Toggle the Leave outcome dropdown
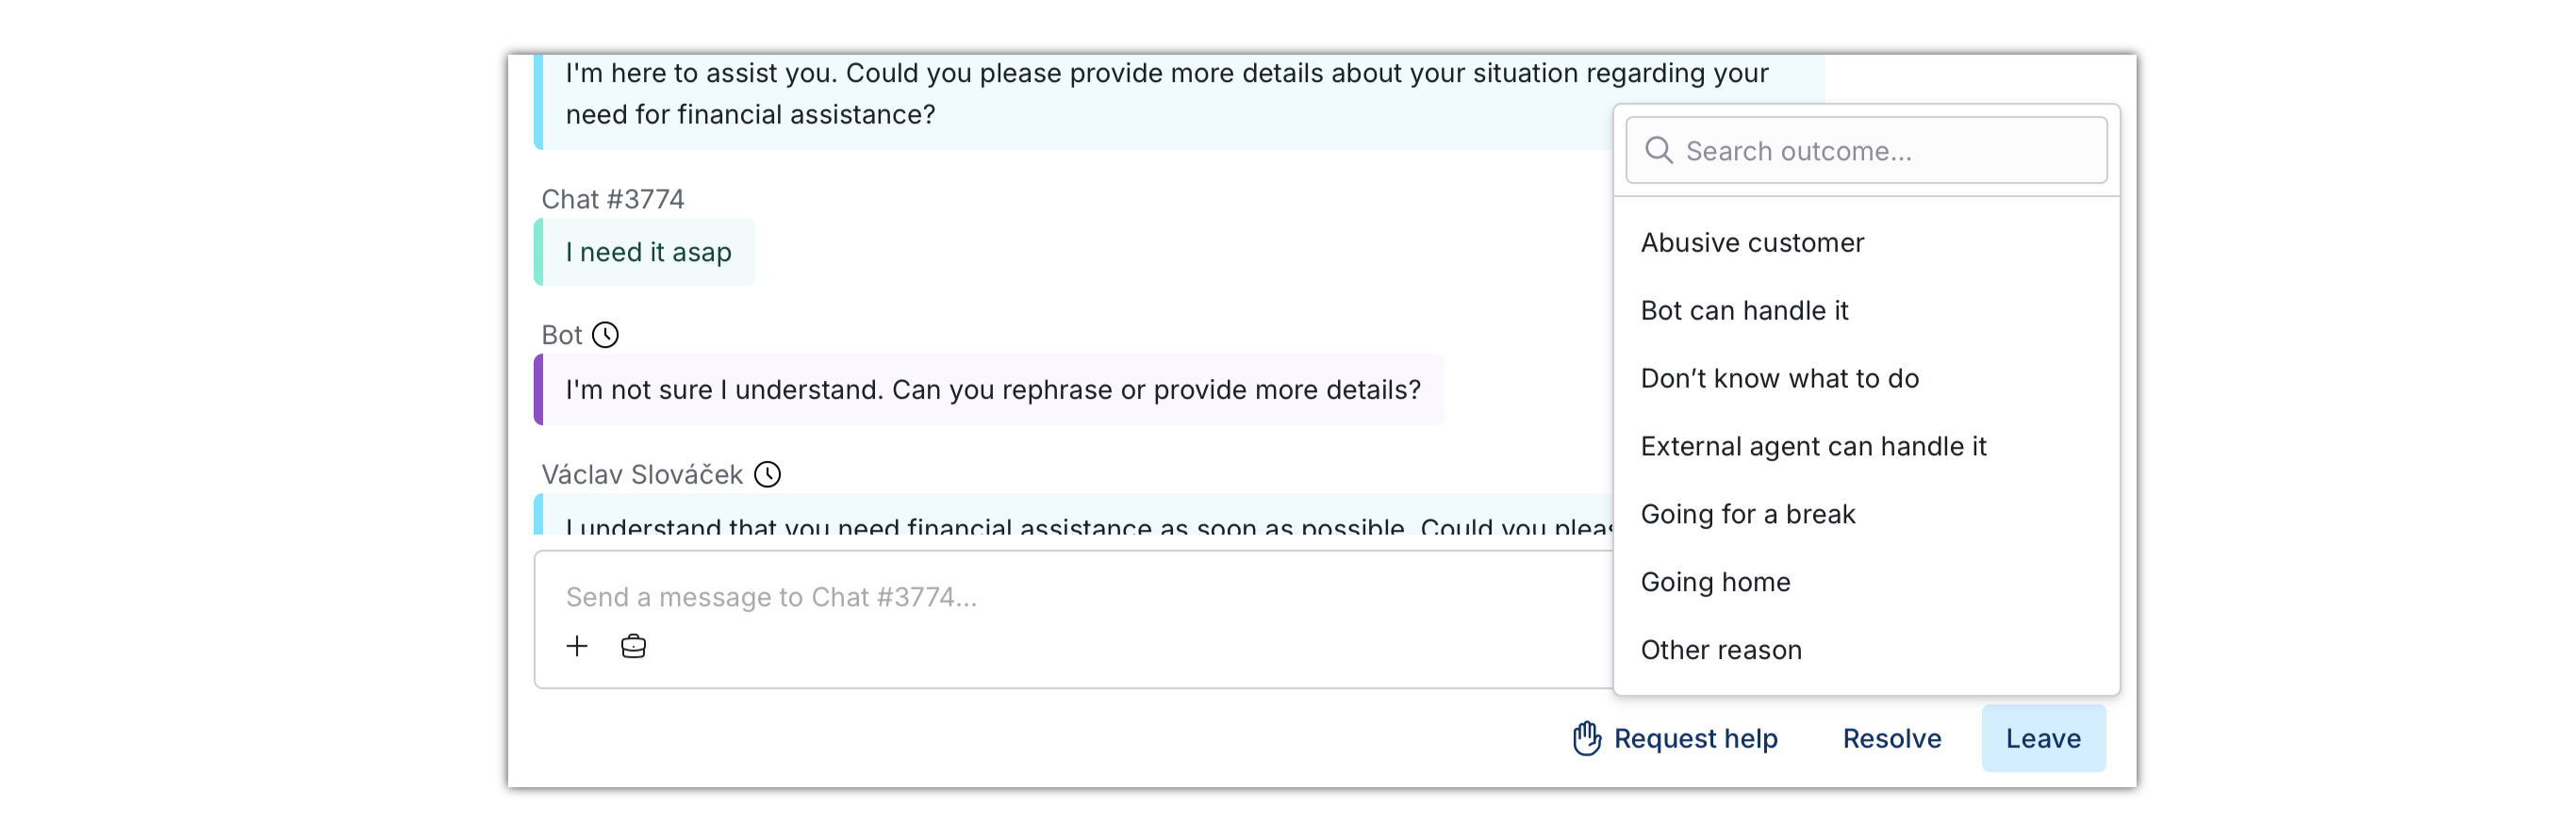The width and height of the screenshot is (2576, 840). click(x=2043, y=739)
